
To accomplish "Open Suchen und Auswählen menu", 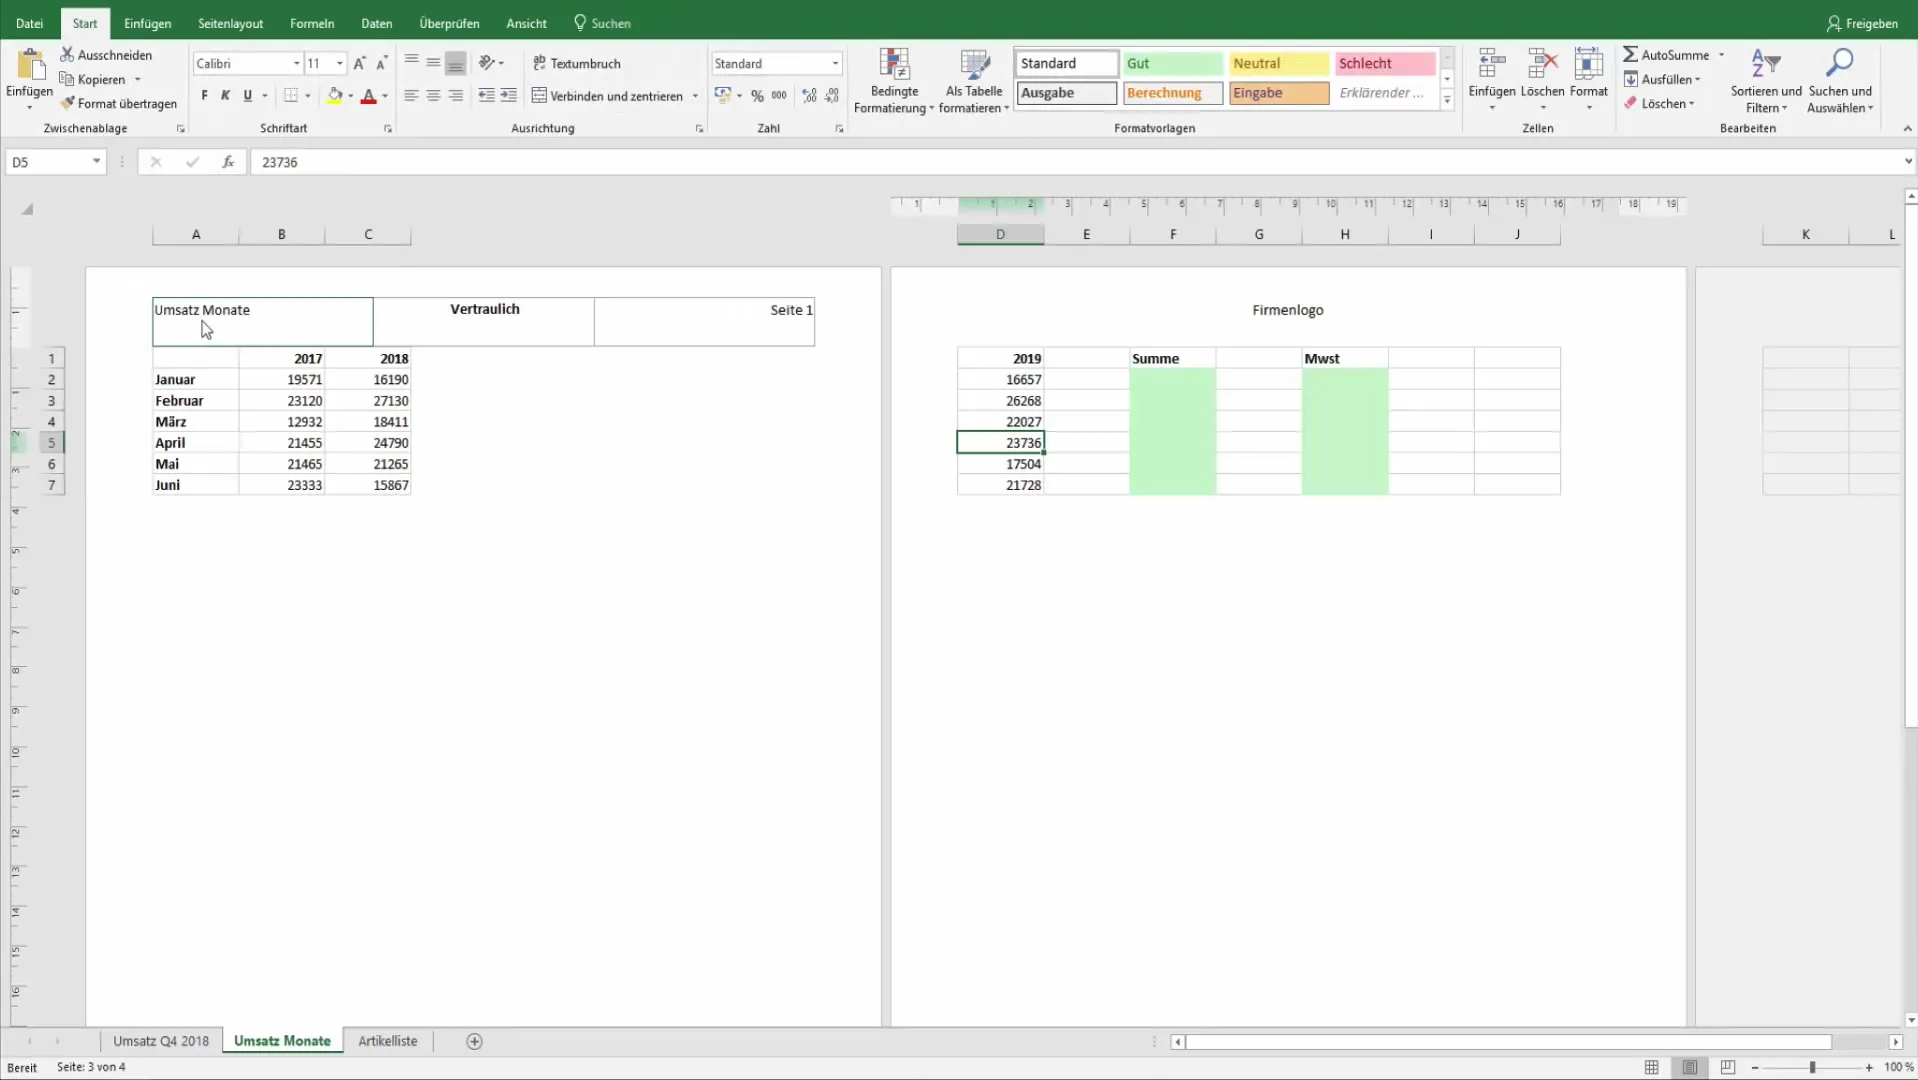I will (x=1840, y=81).
